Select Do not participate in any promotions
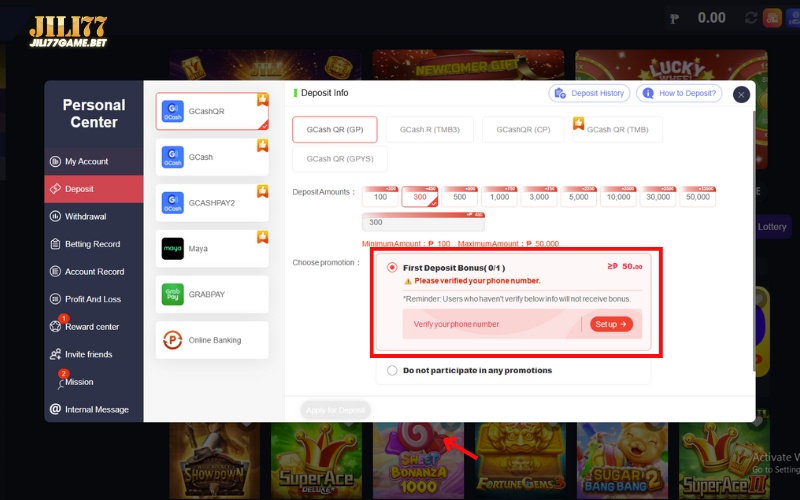The image size is (800, 500). point(392,370)
